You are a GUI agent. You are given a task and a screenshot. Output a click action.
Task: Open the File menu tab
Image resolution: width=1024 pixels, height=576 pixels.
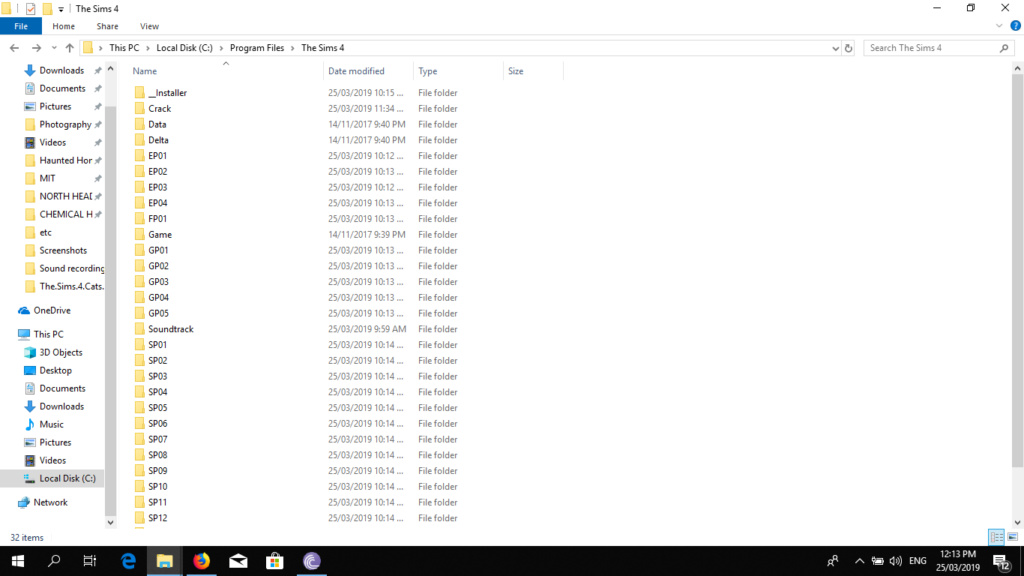tap(21, 26)
